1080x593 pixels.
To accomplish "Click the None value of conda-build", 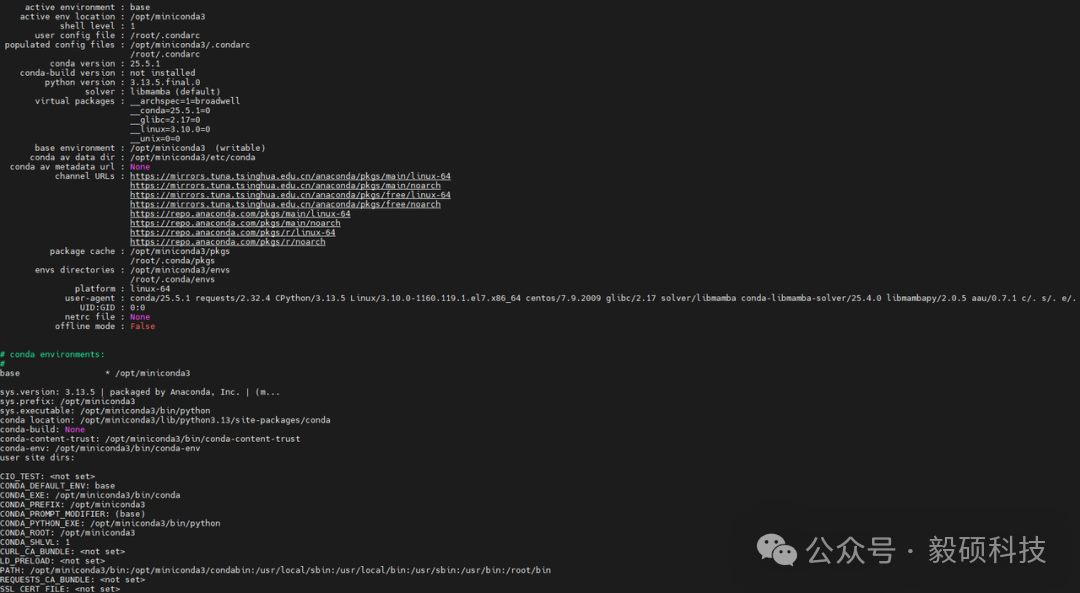I will pos(75,430).
